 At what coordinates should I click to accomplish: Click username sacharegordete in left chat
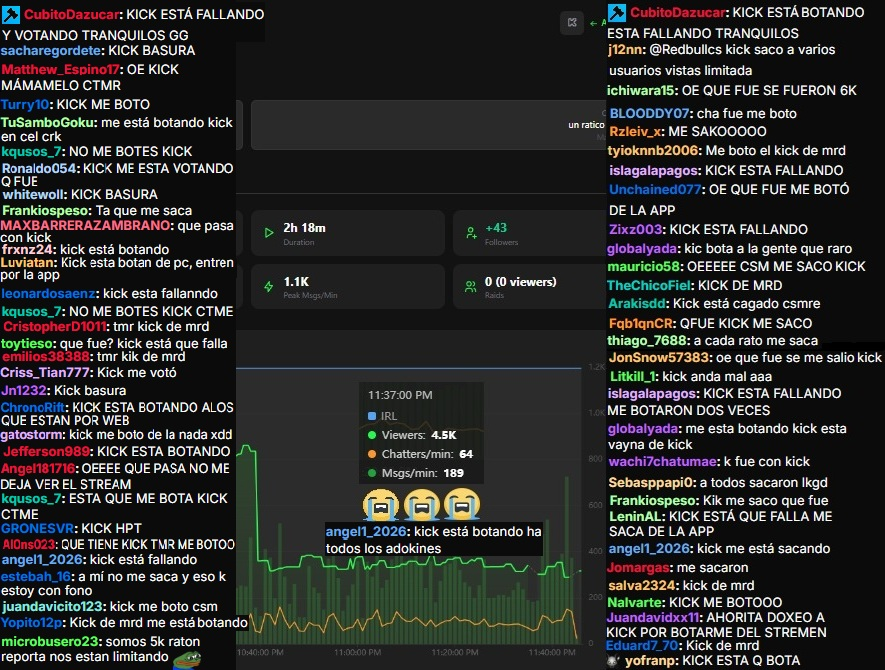point(51,51)
